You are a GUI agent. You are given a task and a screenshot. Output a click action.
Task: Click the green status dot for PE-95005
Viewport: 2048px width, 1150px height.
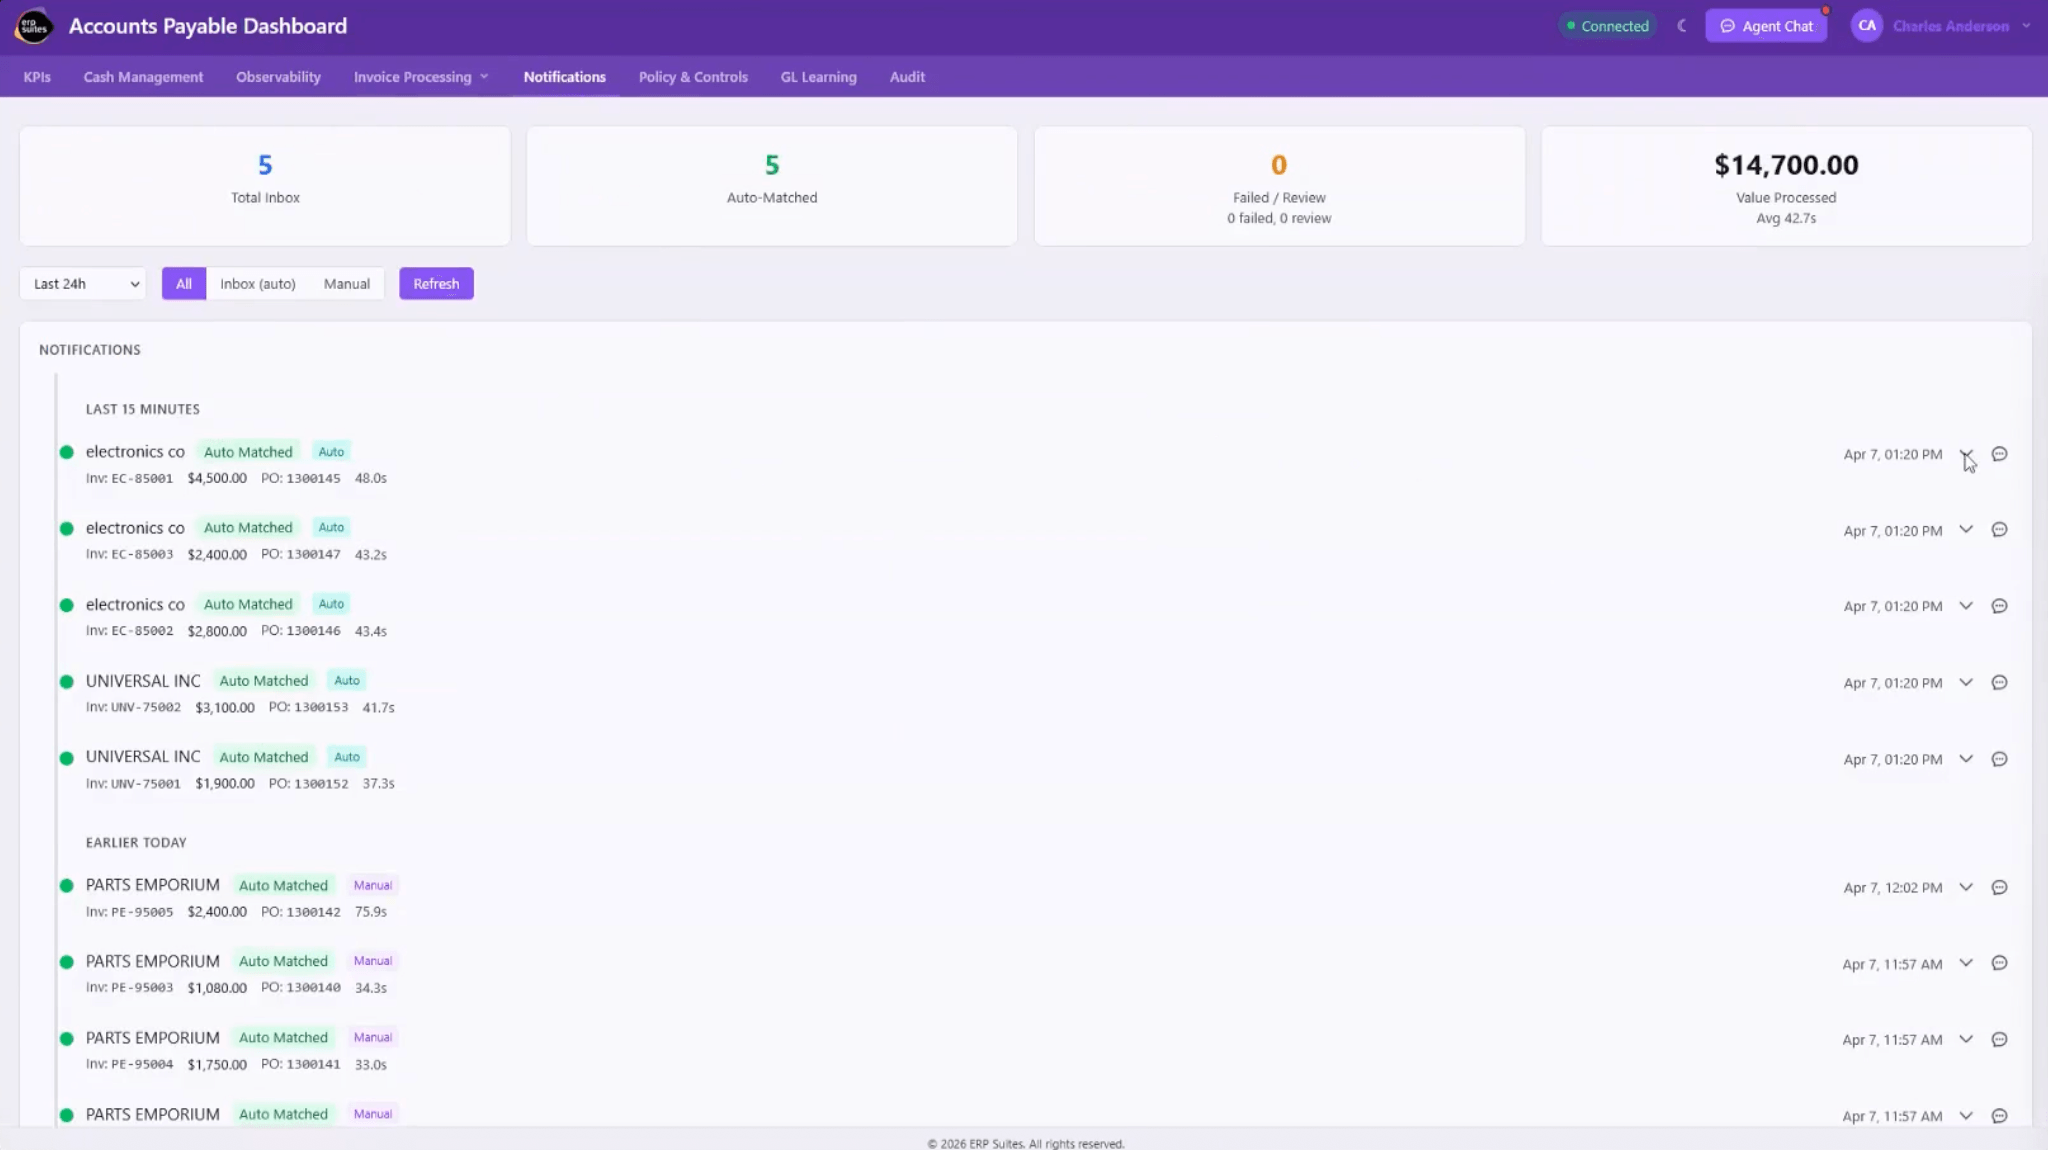[67, 886]
